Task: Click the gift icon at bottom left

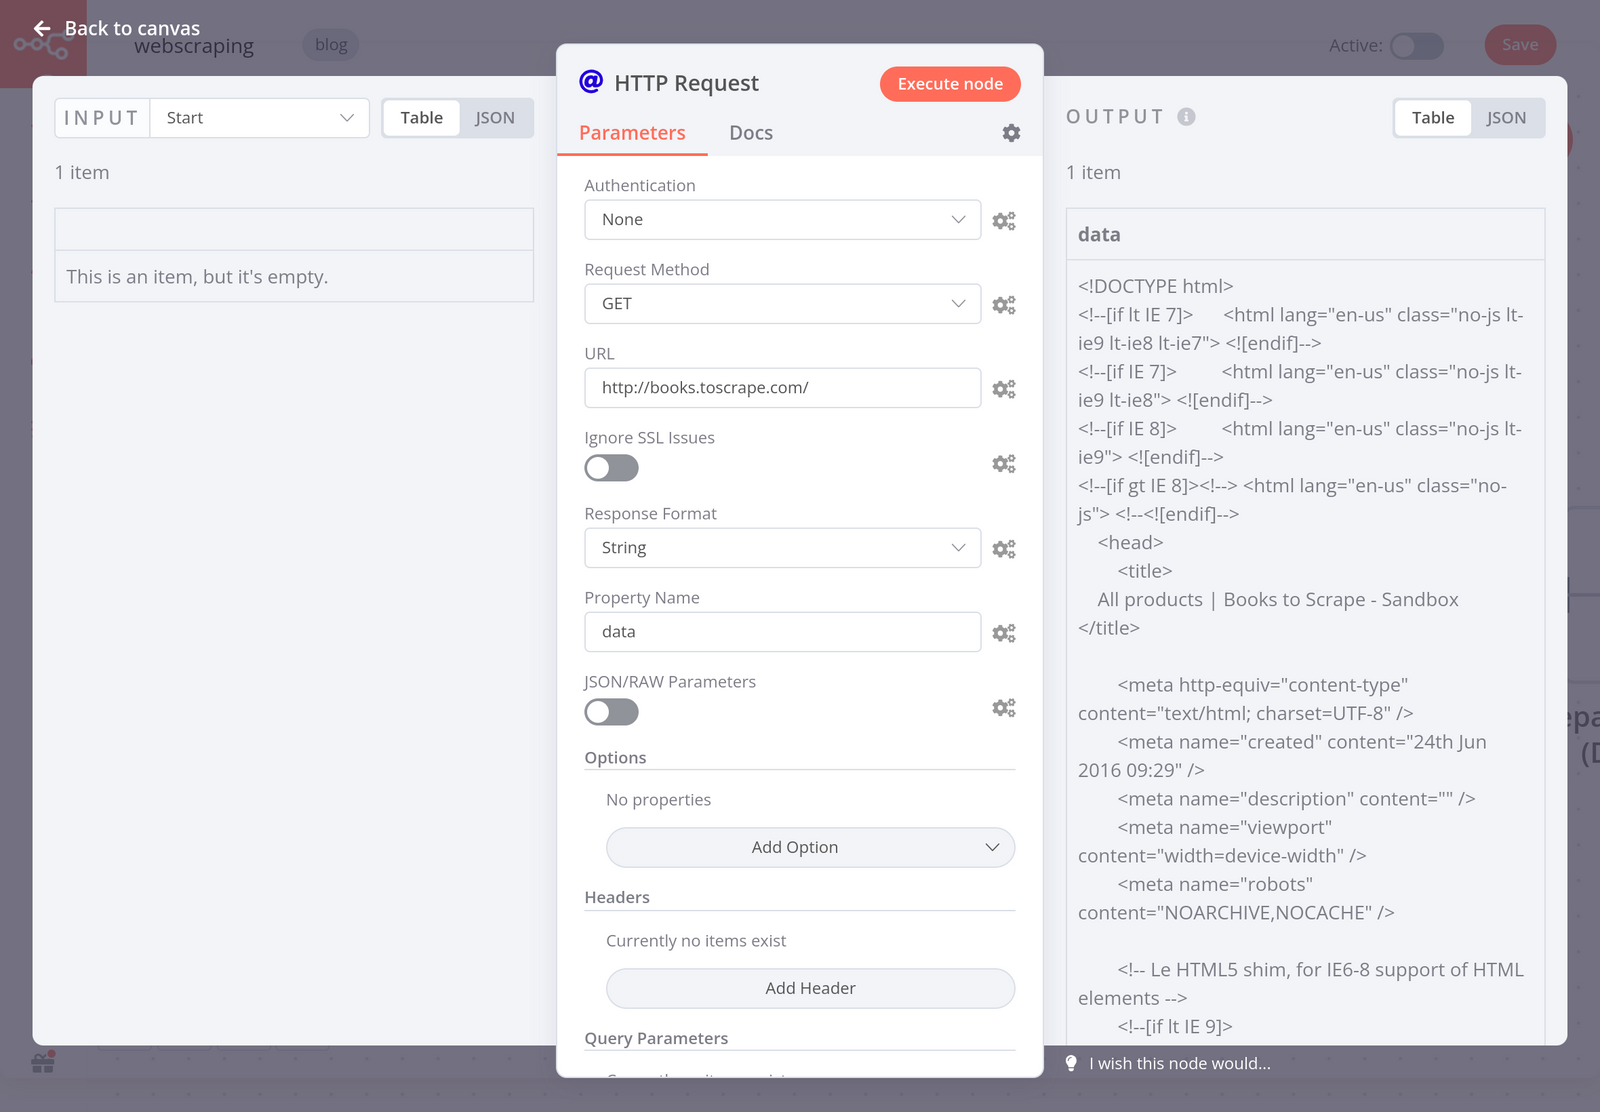Action: click(x=43, y=1063)
